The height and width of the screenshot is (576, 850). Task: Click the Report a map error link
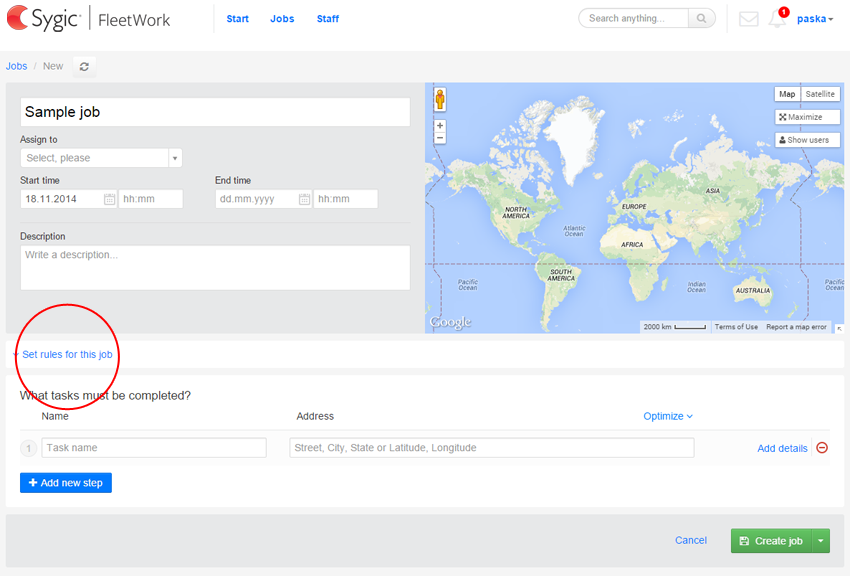coord(796,327)
